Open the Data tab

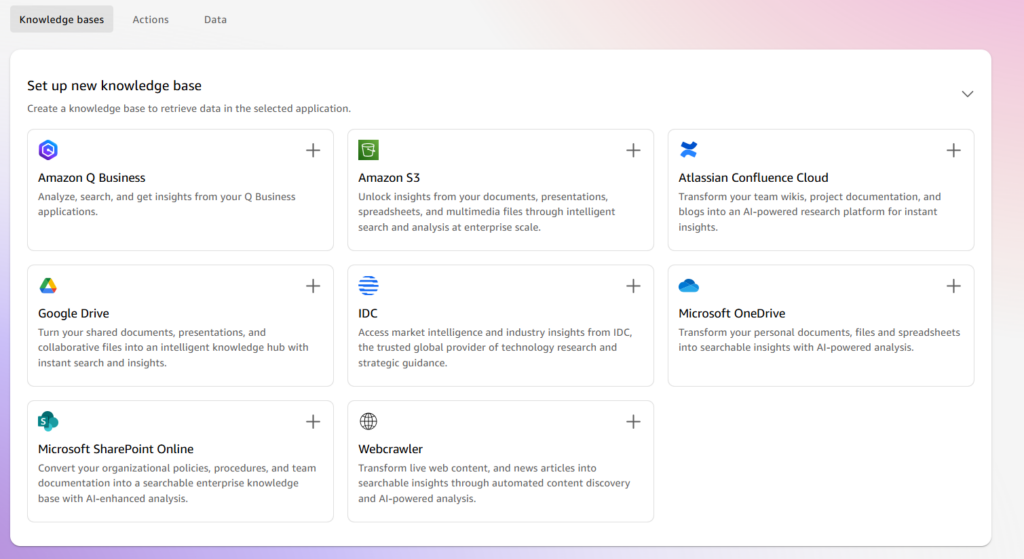point(215,19)
